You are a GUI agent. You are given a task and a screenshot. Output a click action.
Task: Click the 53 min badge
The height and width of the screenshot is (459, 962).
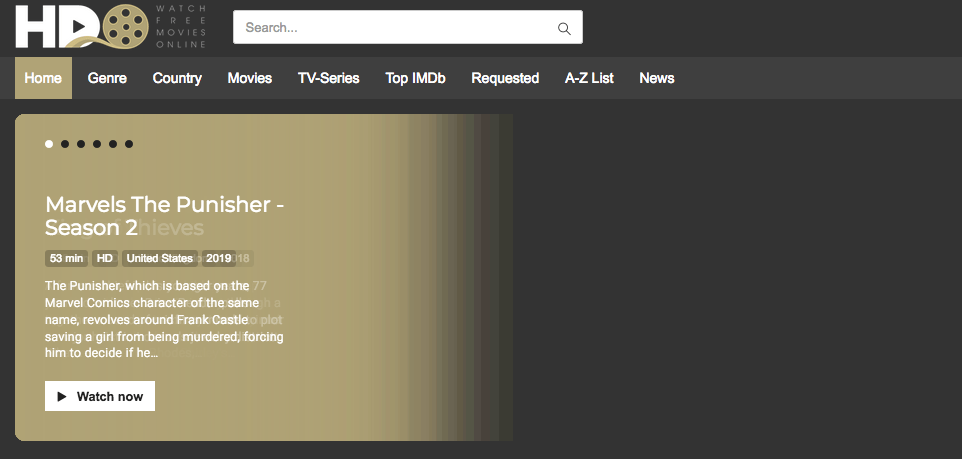(x=66, y=258)
